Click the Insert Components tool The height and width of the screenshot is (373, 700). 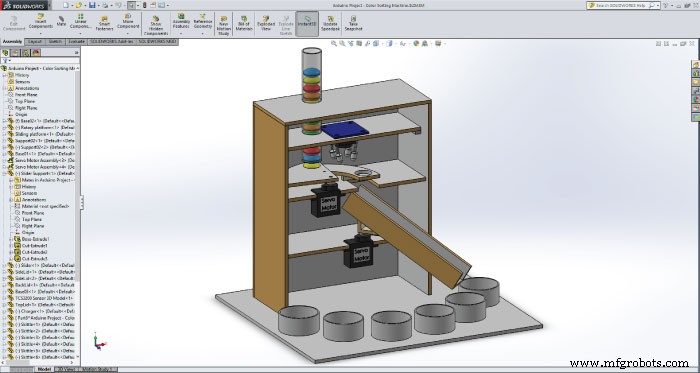click(41, 21)
